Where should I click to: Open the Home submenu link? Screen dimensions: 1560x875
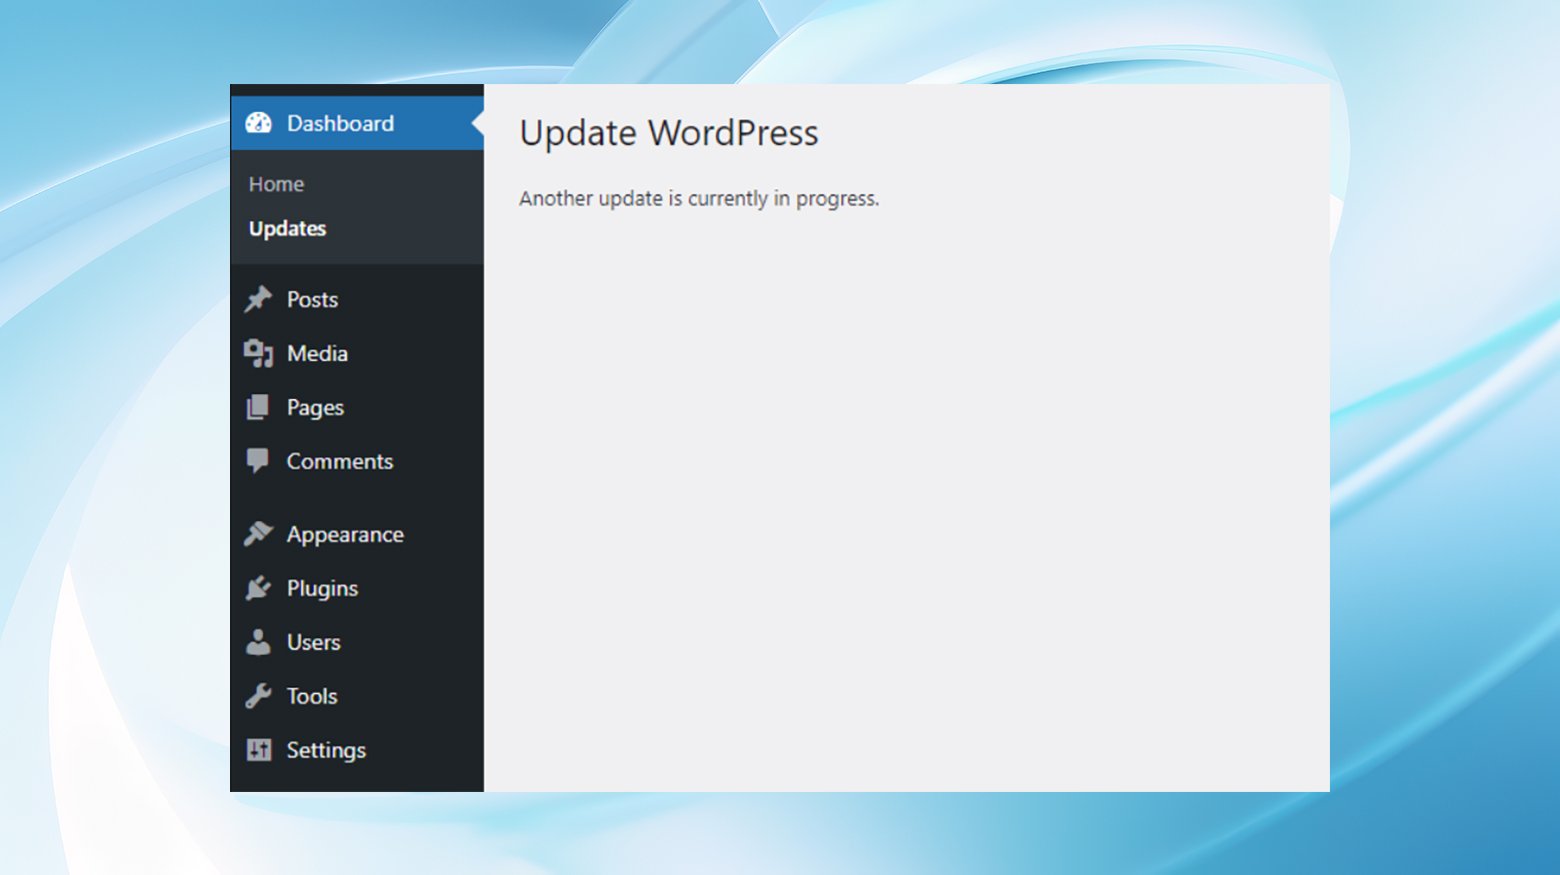(276, 184)
